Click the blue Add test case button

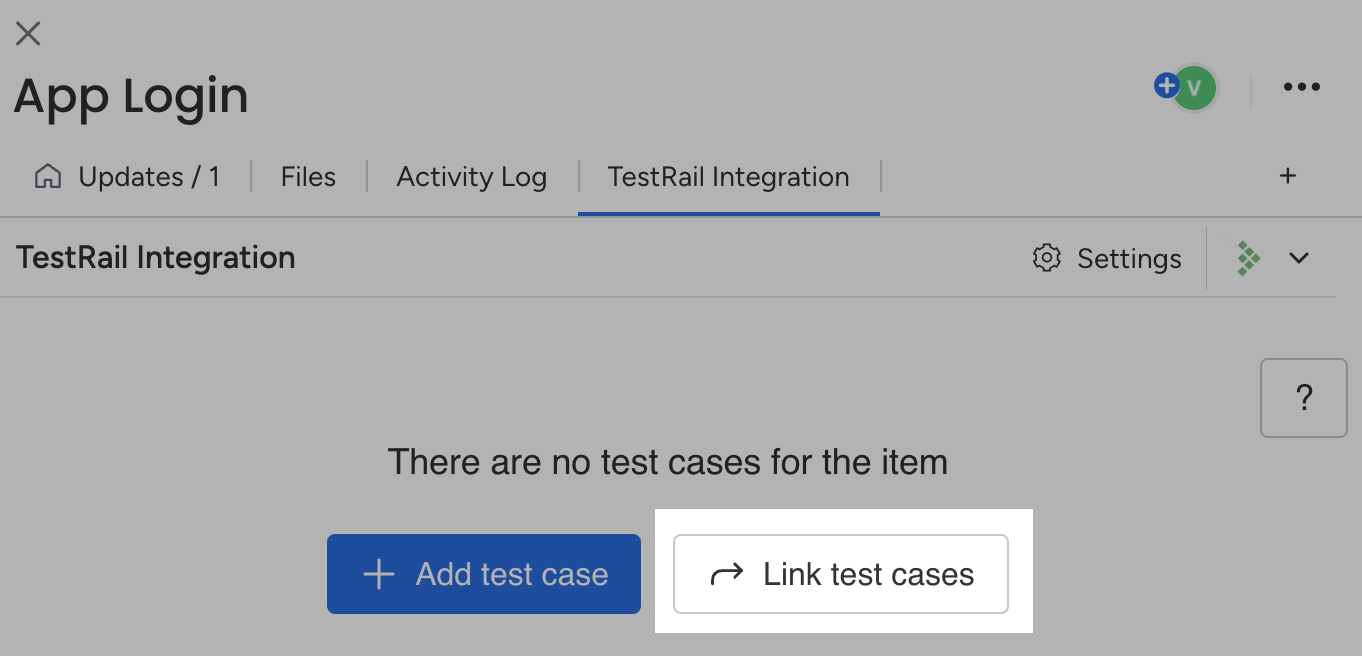pyautogui.click(x=484, y=574)
